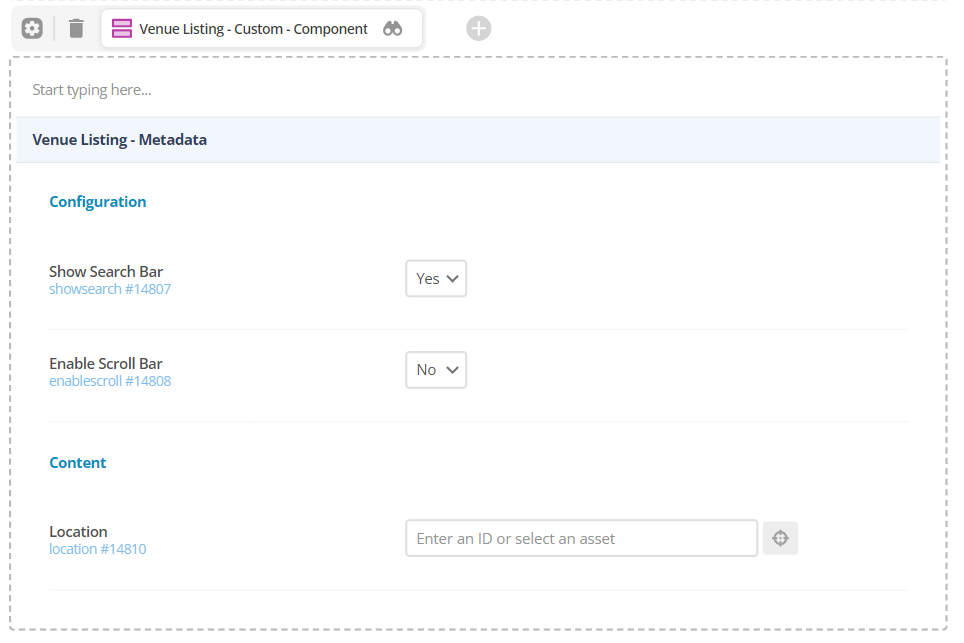Open the Enable Scroll Bar dropdown
This screenshot has width=964, height=643.
pyautogui.click(x=436, y=370)
